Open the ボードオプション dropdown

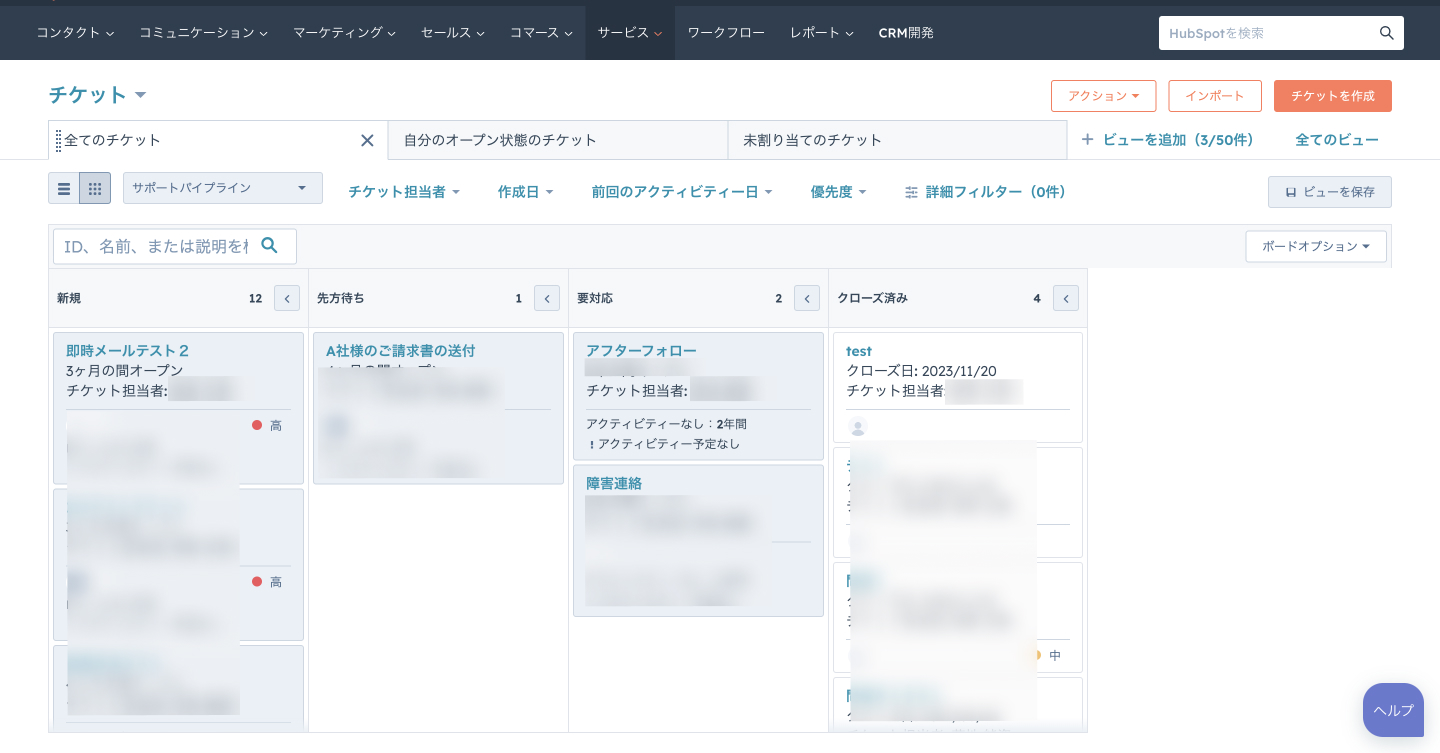pos(1316,246)
